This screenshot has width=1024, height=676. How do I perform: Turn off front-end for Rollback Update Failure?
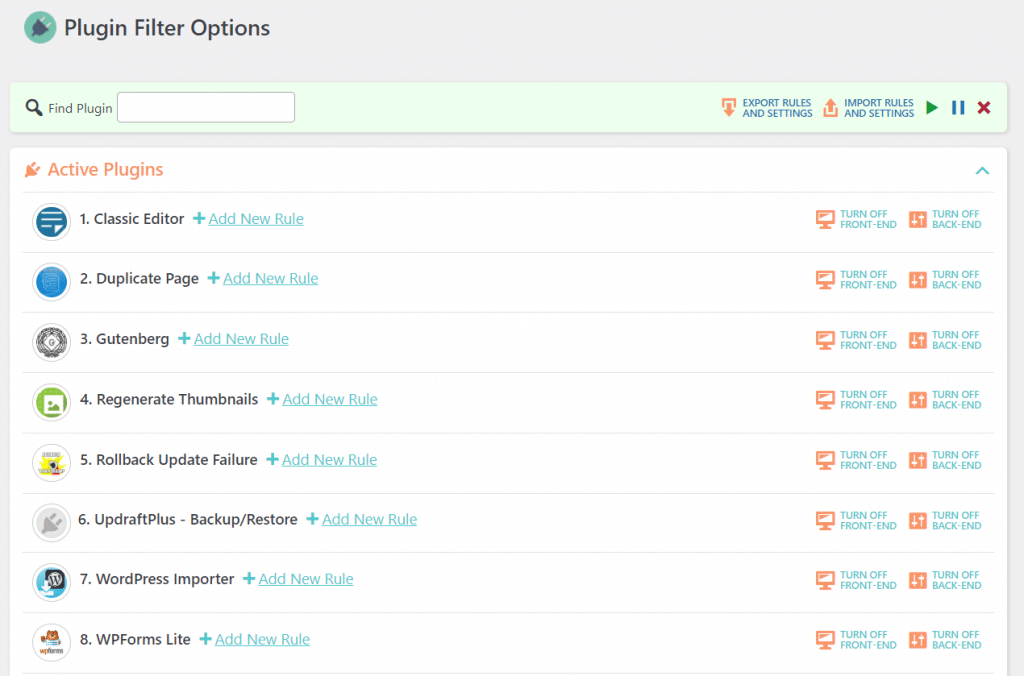tap(856, 460)
